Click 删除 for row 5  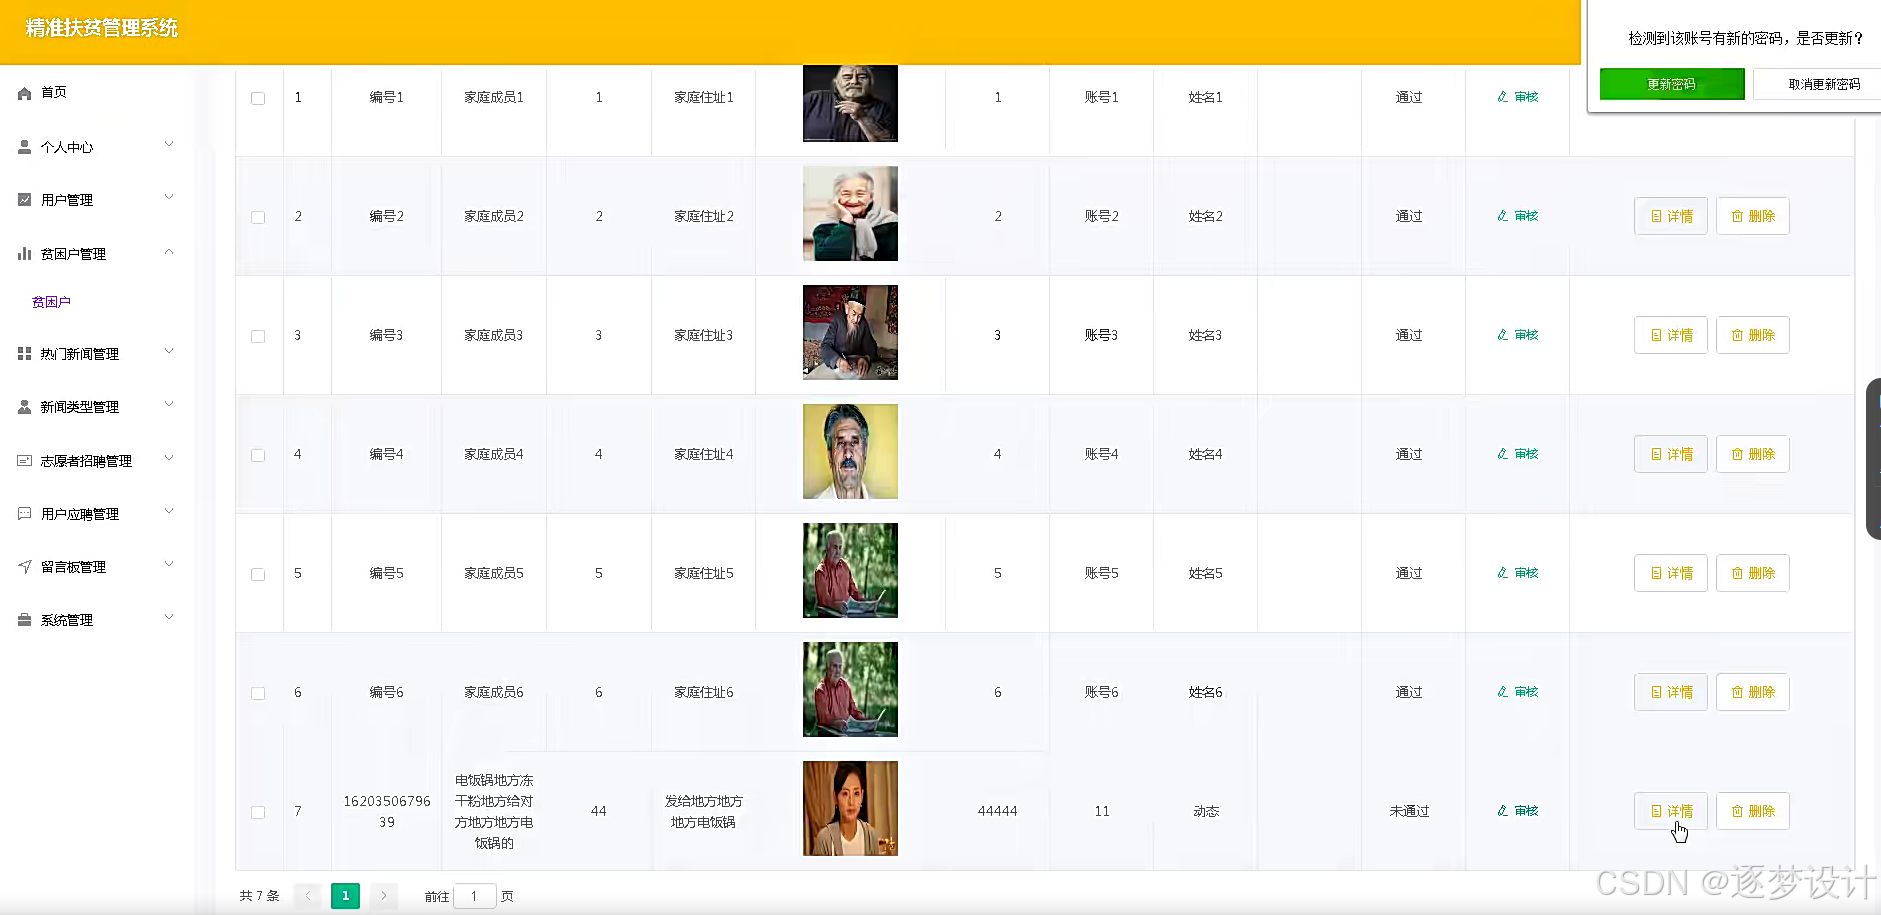click(1753, 573)
